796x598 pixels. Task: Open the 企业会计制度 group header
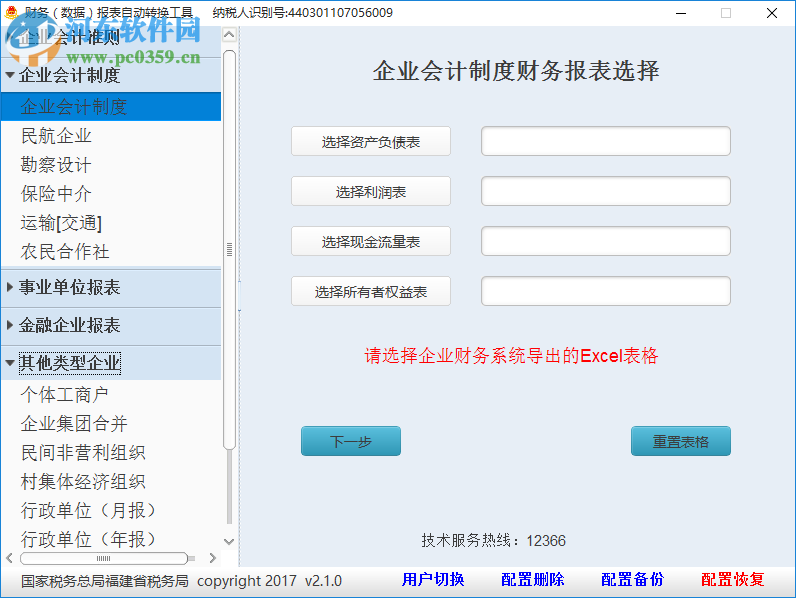(x=111, y=75)
